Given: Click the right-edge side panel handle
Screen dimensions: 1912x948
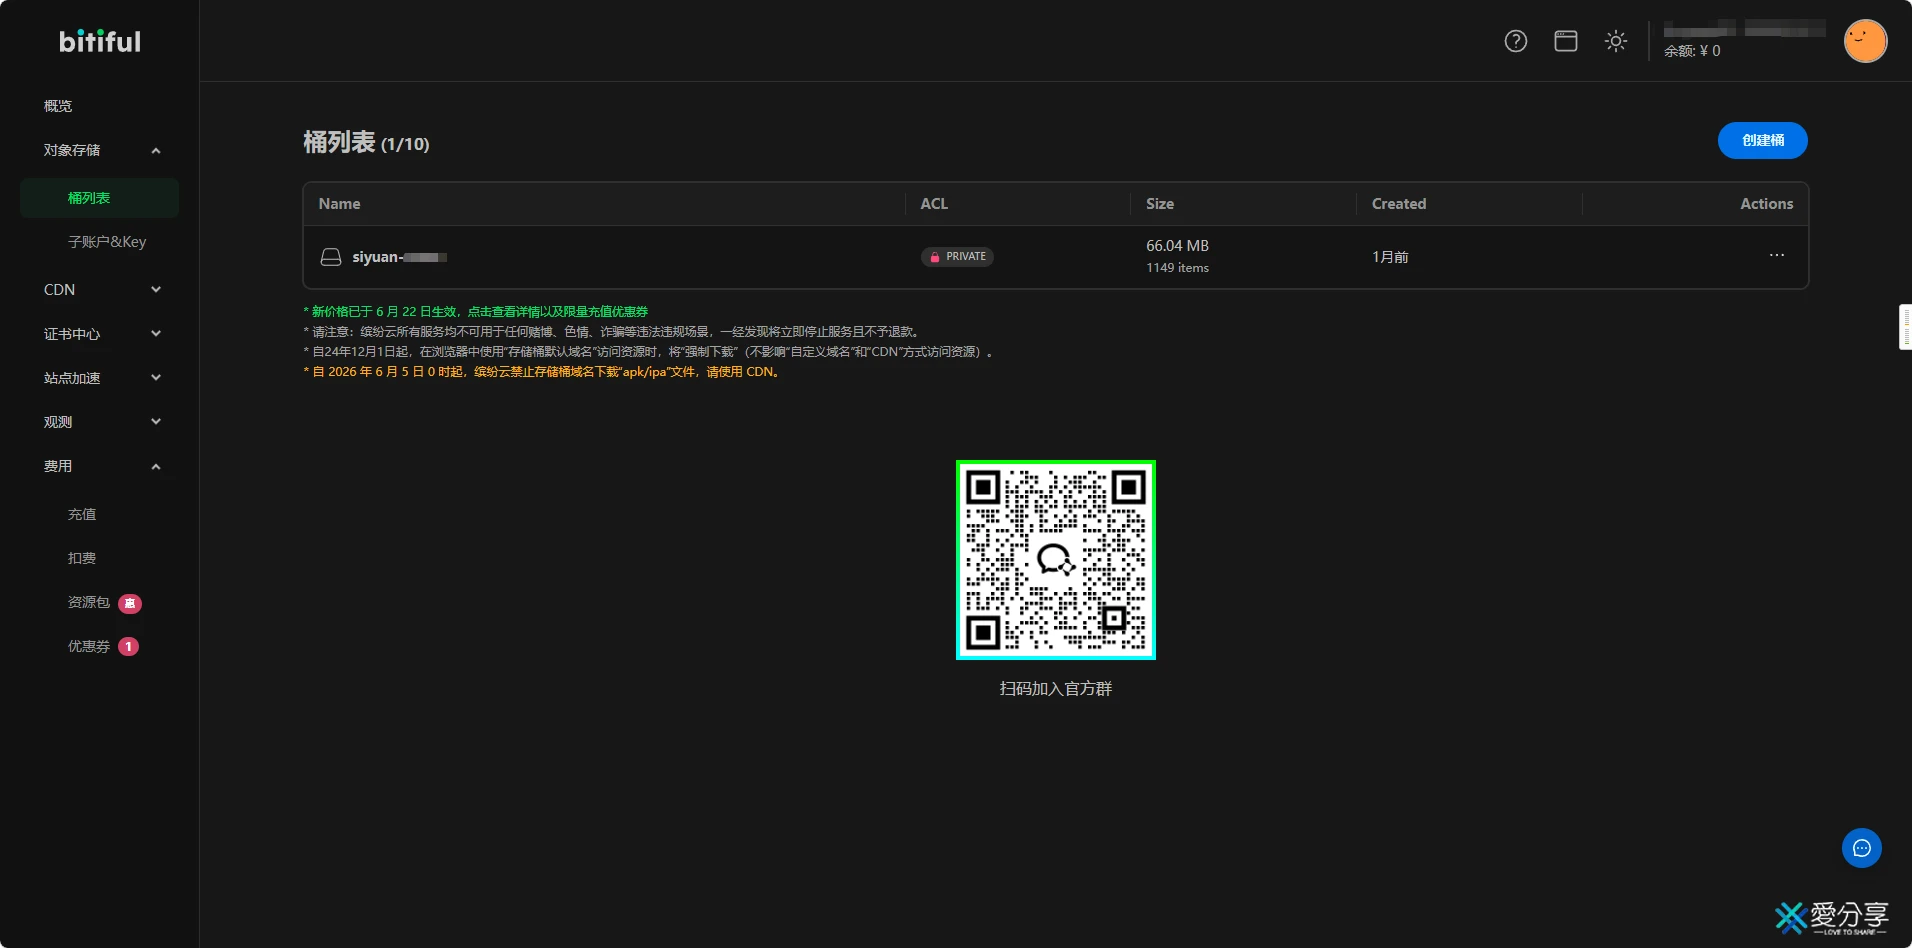Looking at the screenshot, I should [1905, 327].
